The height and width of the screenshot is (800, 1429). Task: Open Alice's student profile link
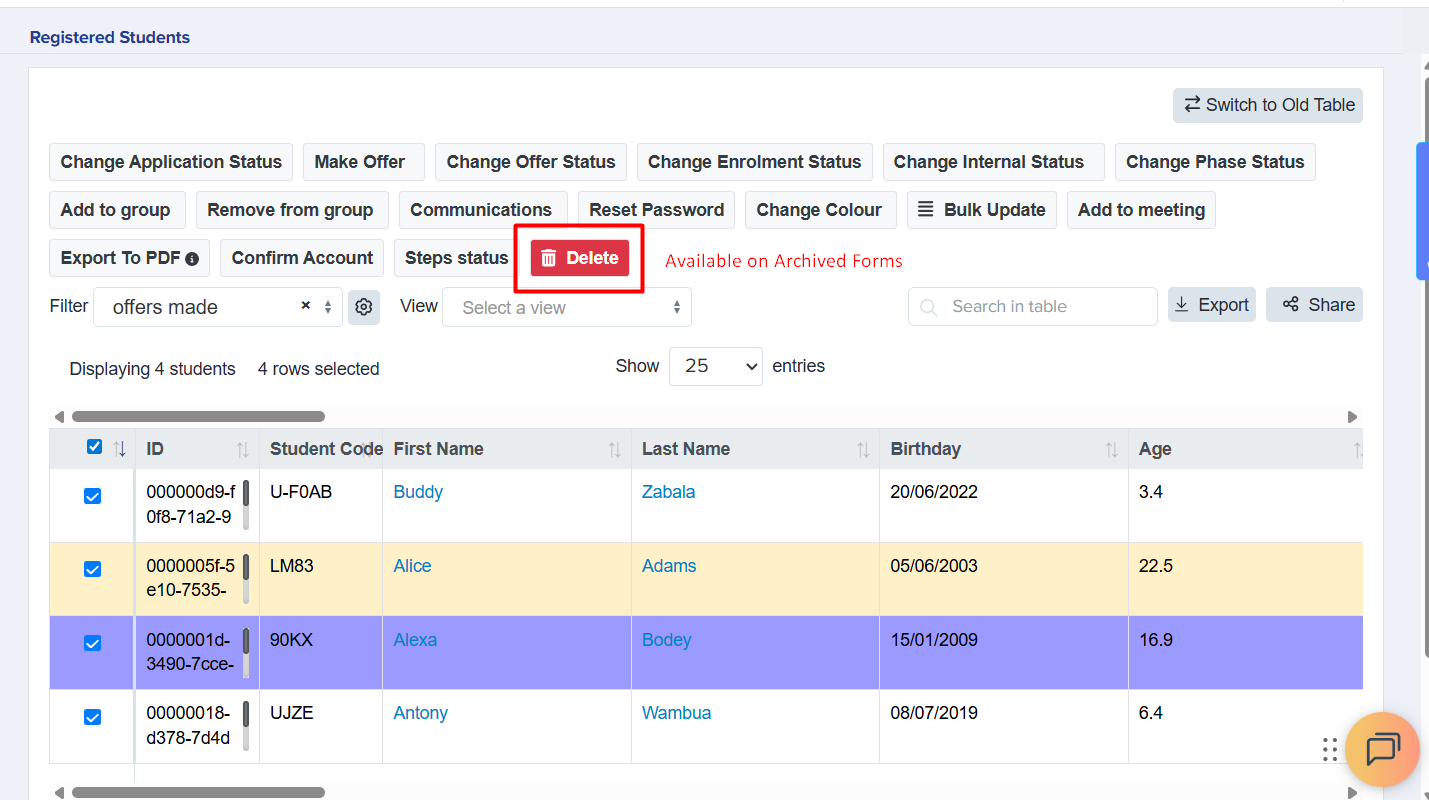tap(412, 566)
